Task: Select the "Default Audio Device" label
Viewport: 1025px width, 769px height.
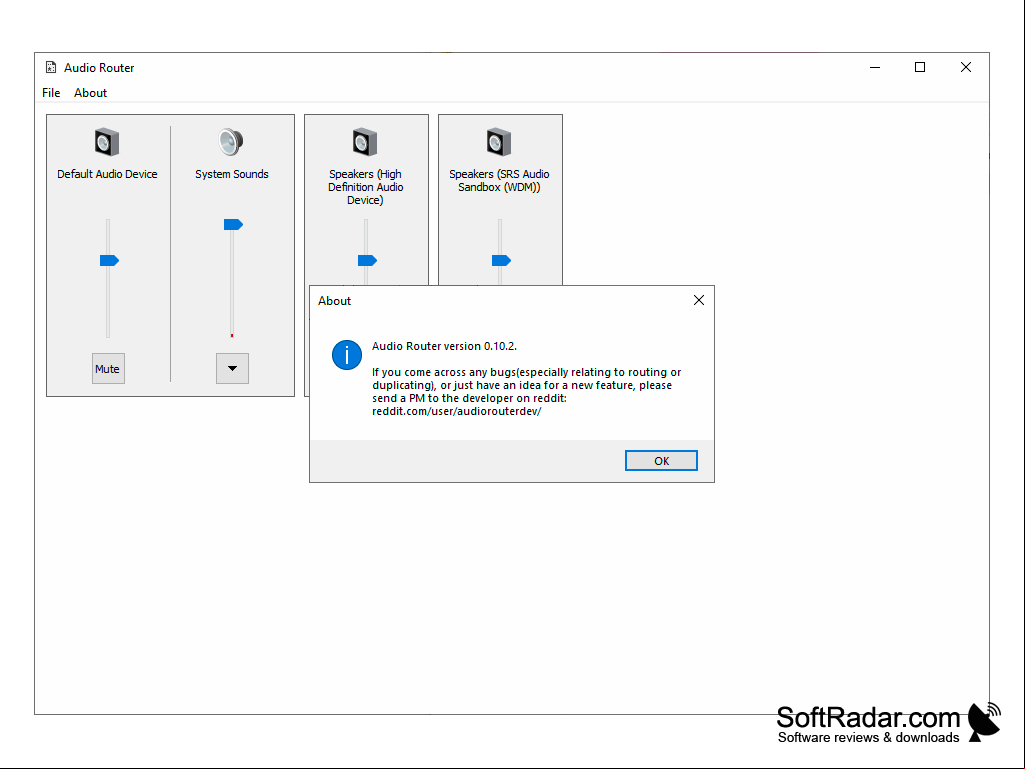Action: [107, 174]
